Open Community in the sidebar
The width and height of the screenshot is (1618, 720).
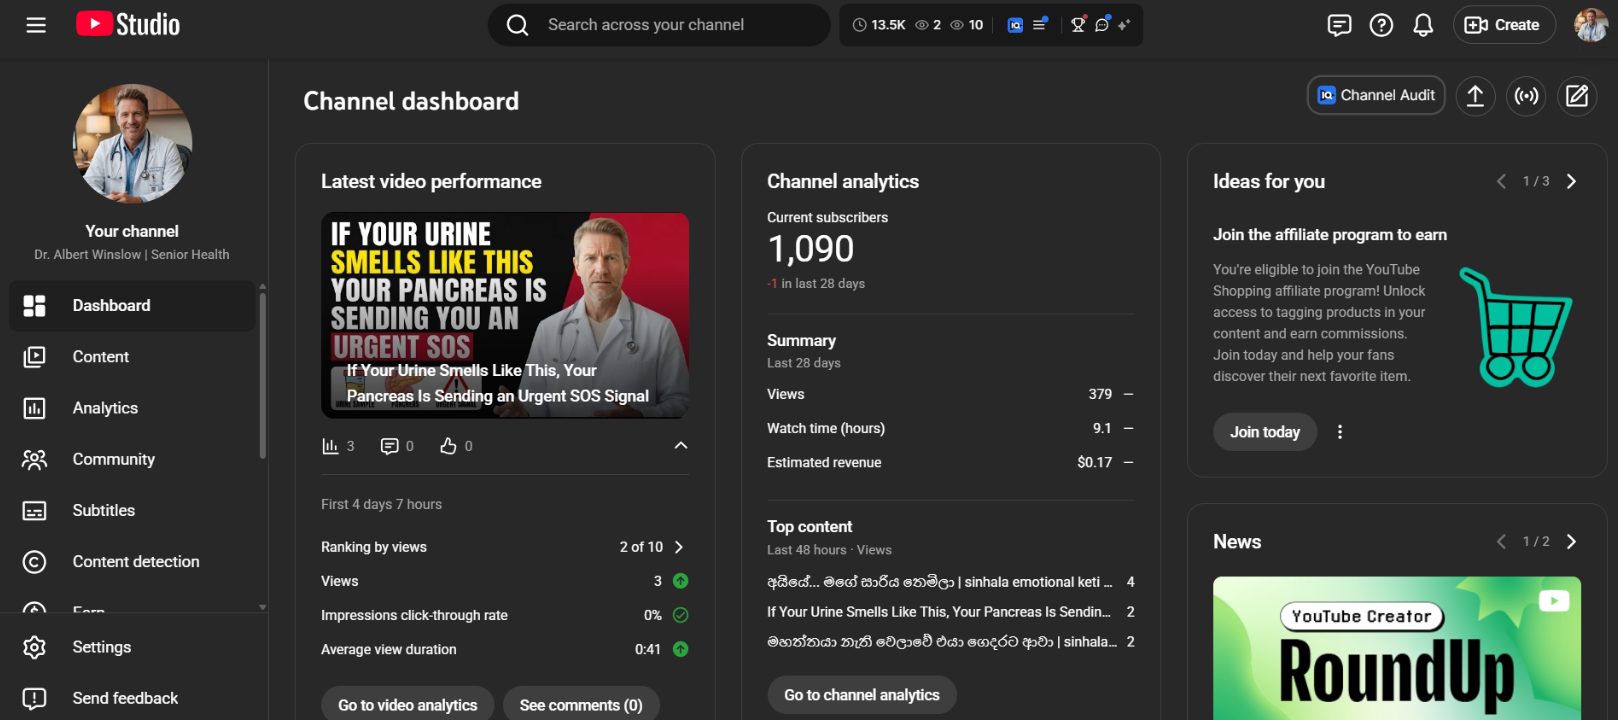point(132,459)
